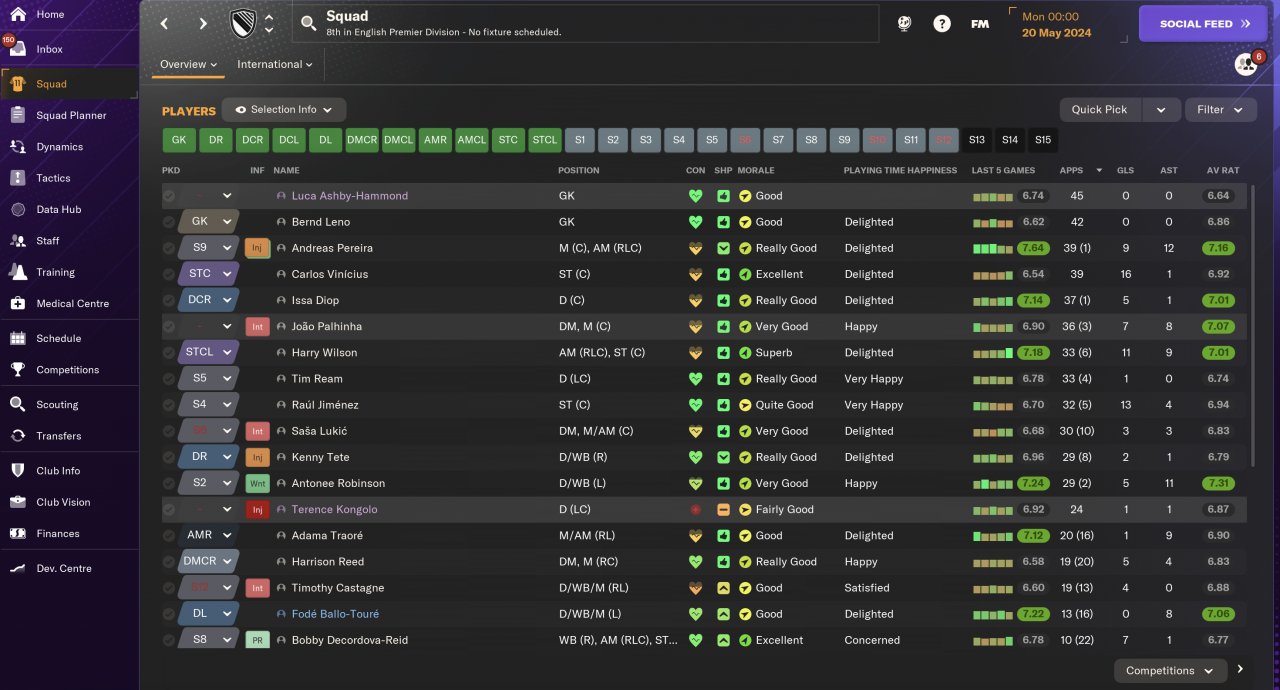The height and width of the screenshot is (690, 1280).
Task: Expand the Selection Info dropdown
Action: pyautogui.click(x=284, y=110)
